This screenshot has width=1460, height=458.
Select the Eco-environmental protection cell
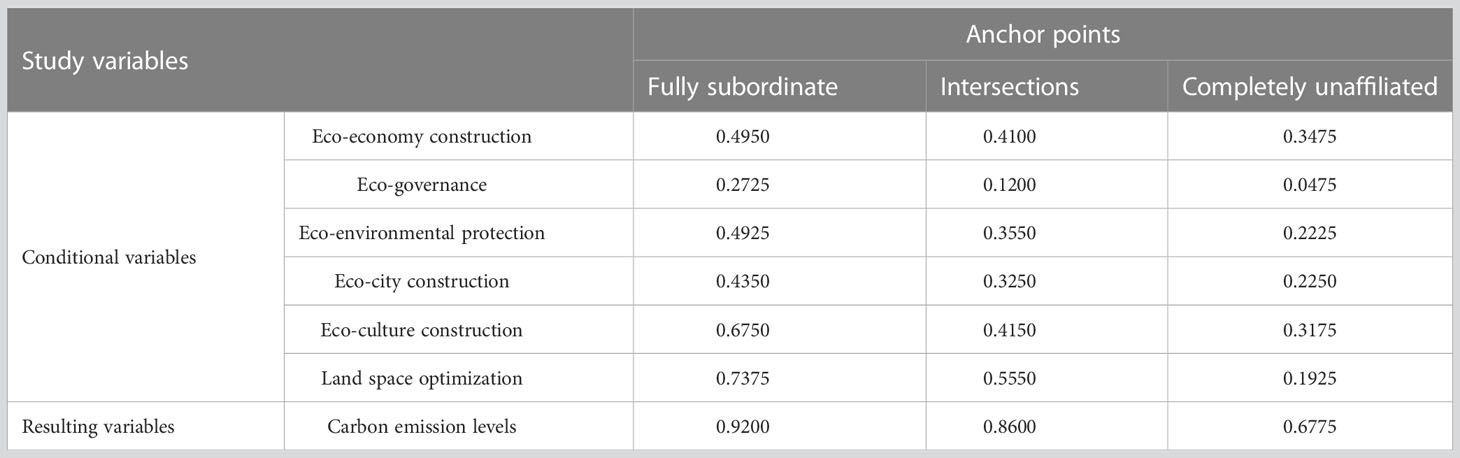[422, 233]
